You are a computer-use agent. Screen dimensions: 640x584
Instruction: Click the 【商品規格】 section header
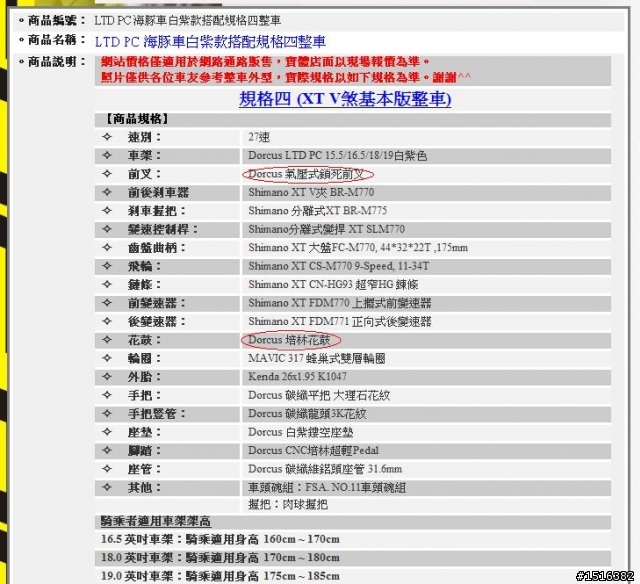[x=136, y=119]
